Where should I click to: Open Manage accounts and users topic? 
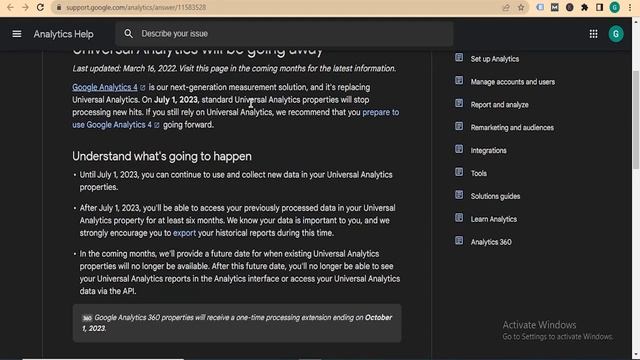[513, 82]
